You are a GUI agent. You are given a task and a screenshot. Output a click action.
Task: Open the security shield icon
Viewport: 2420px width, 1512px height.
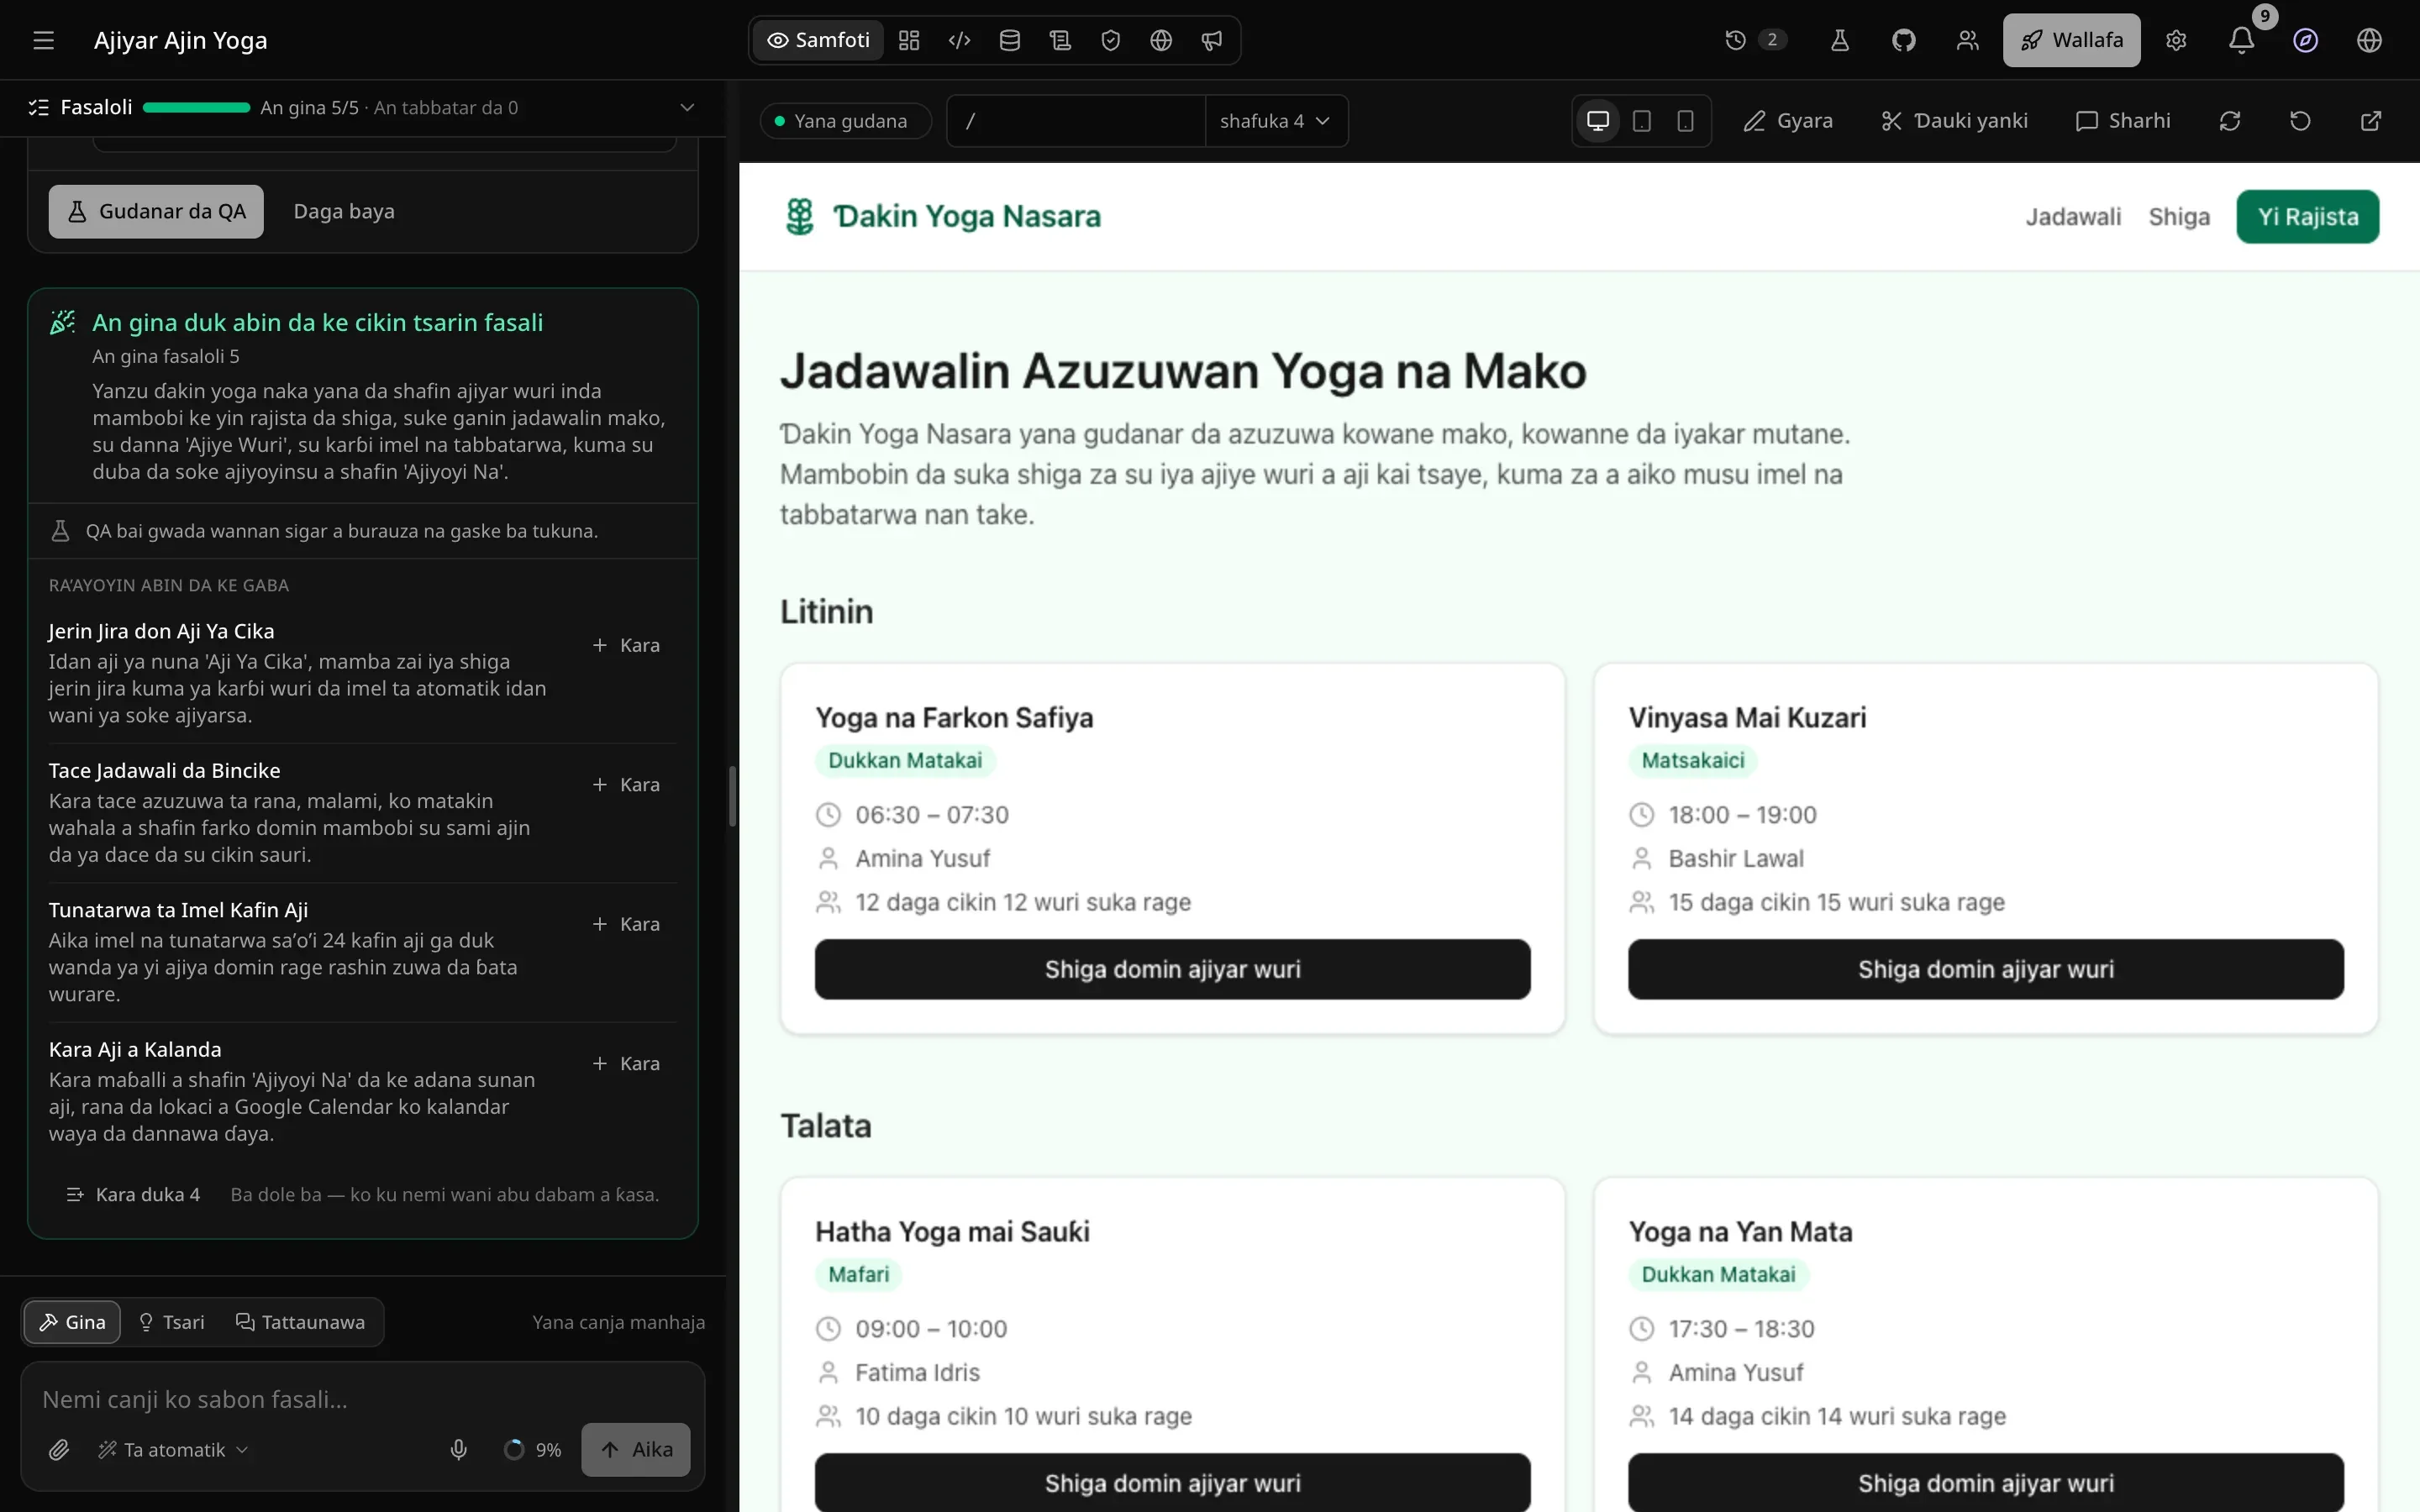[x=1110, y=40]
